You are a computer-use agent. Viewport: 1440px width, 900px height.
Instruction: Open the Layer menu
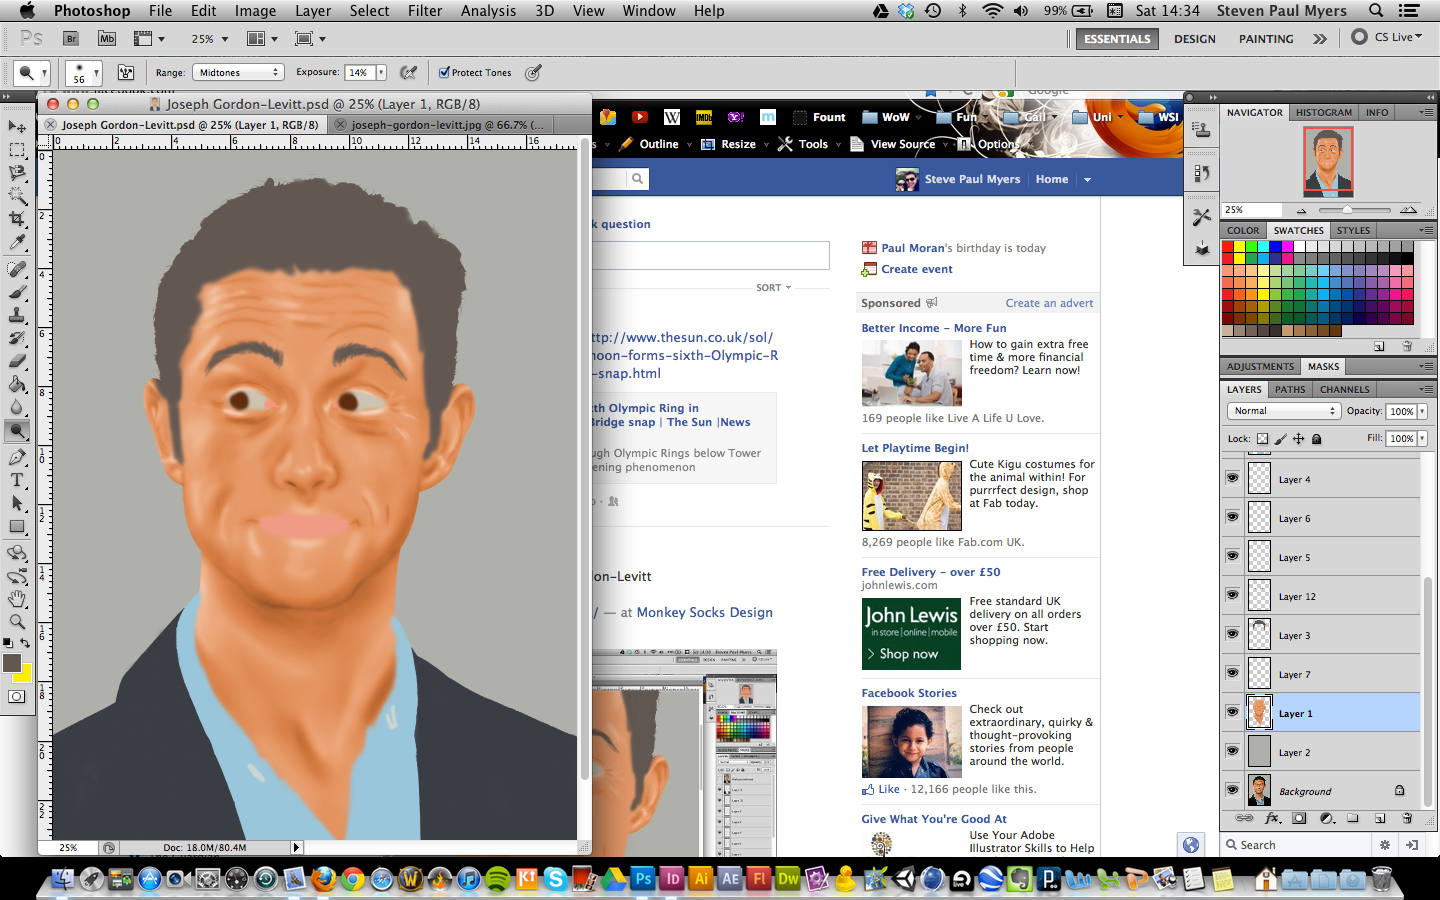click(x=313, y=11)
